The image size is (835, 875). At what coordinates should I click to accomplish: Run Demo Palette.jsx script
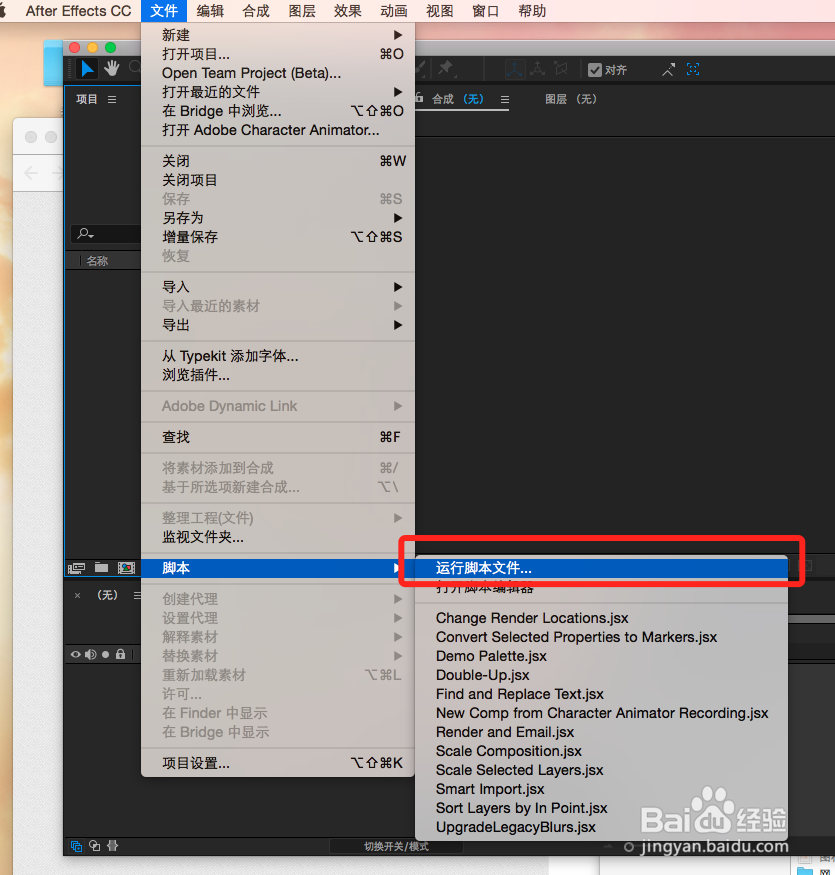(602, 656)
